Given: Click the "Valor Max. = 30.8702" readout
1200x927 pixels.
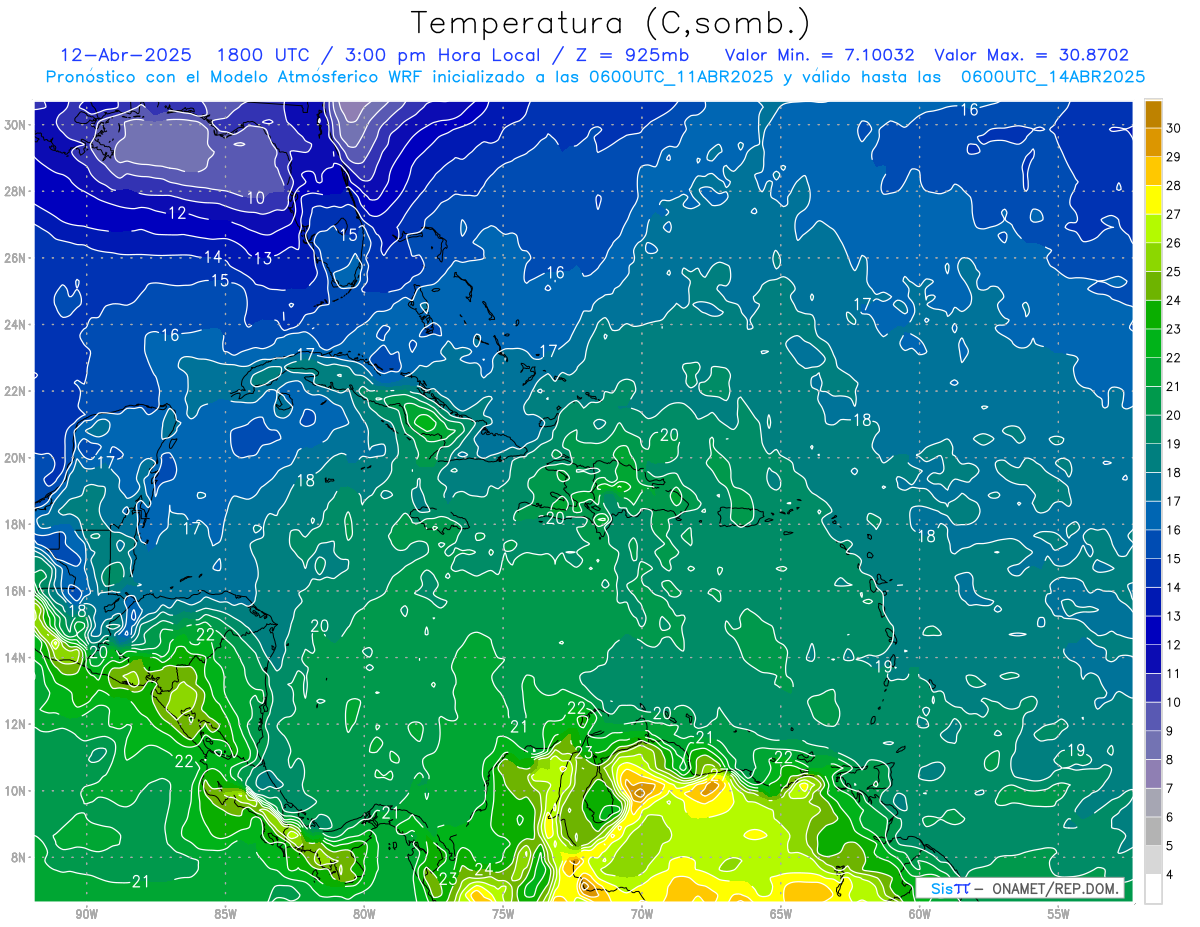Looking at the screenshot, I should [1032, 55].
